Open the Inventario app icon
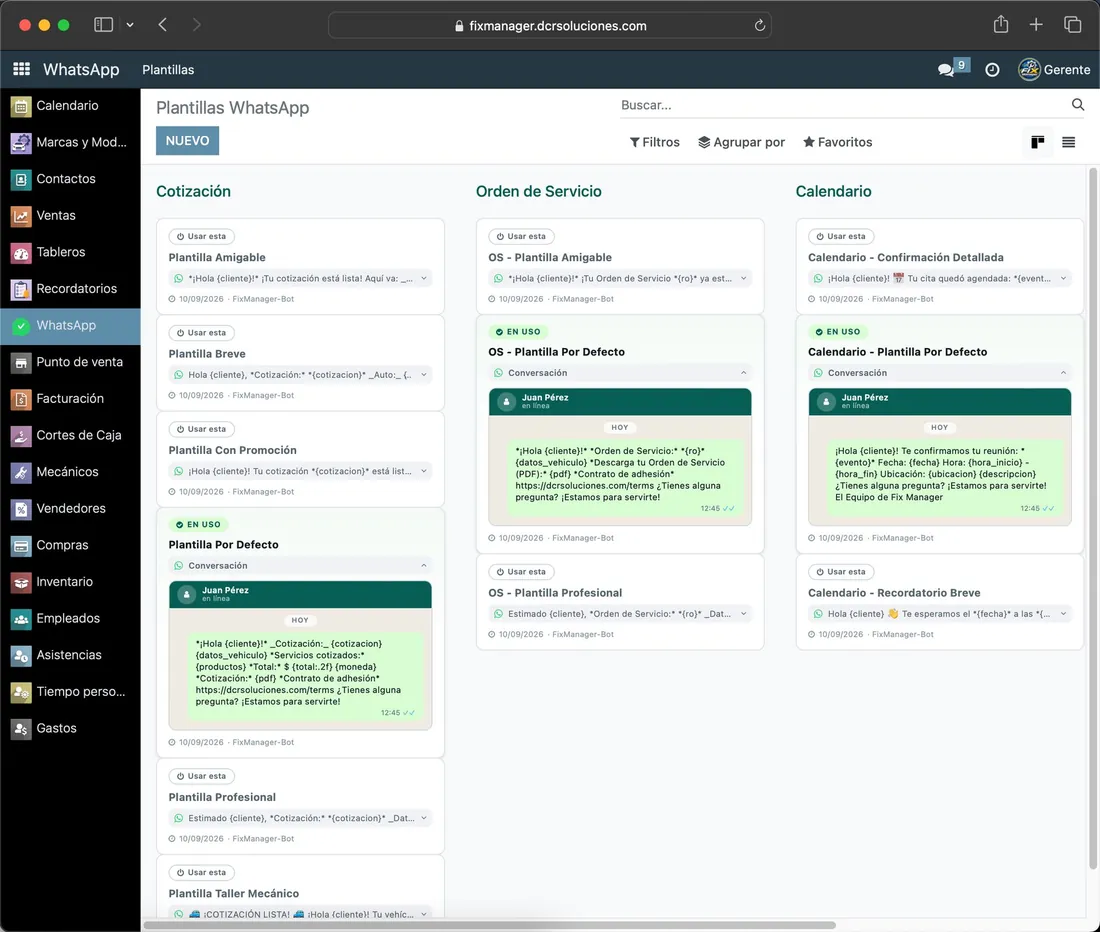The width and height of the screenshot is (1100, 932). 21,582
